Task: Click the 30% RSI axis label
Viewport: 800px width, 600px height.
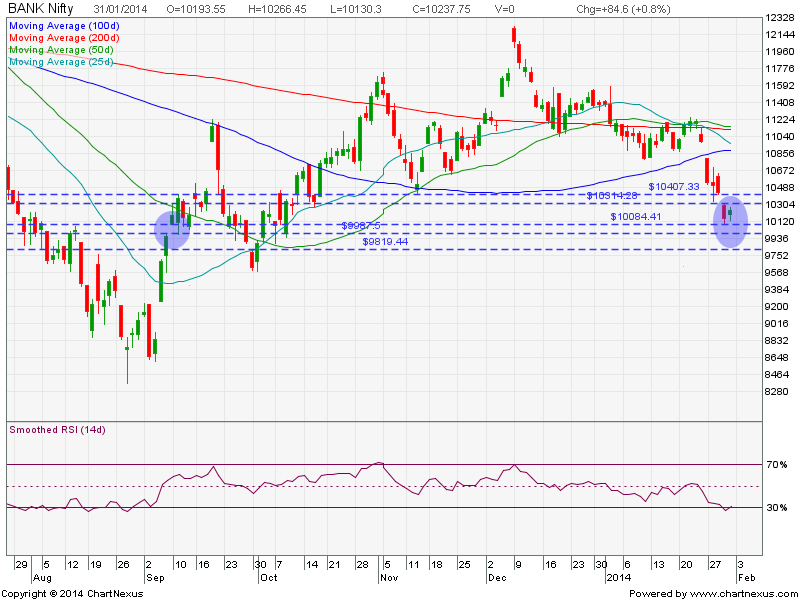Action: point(777,508)
